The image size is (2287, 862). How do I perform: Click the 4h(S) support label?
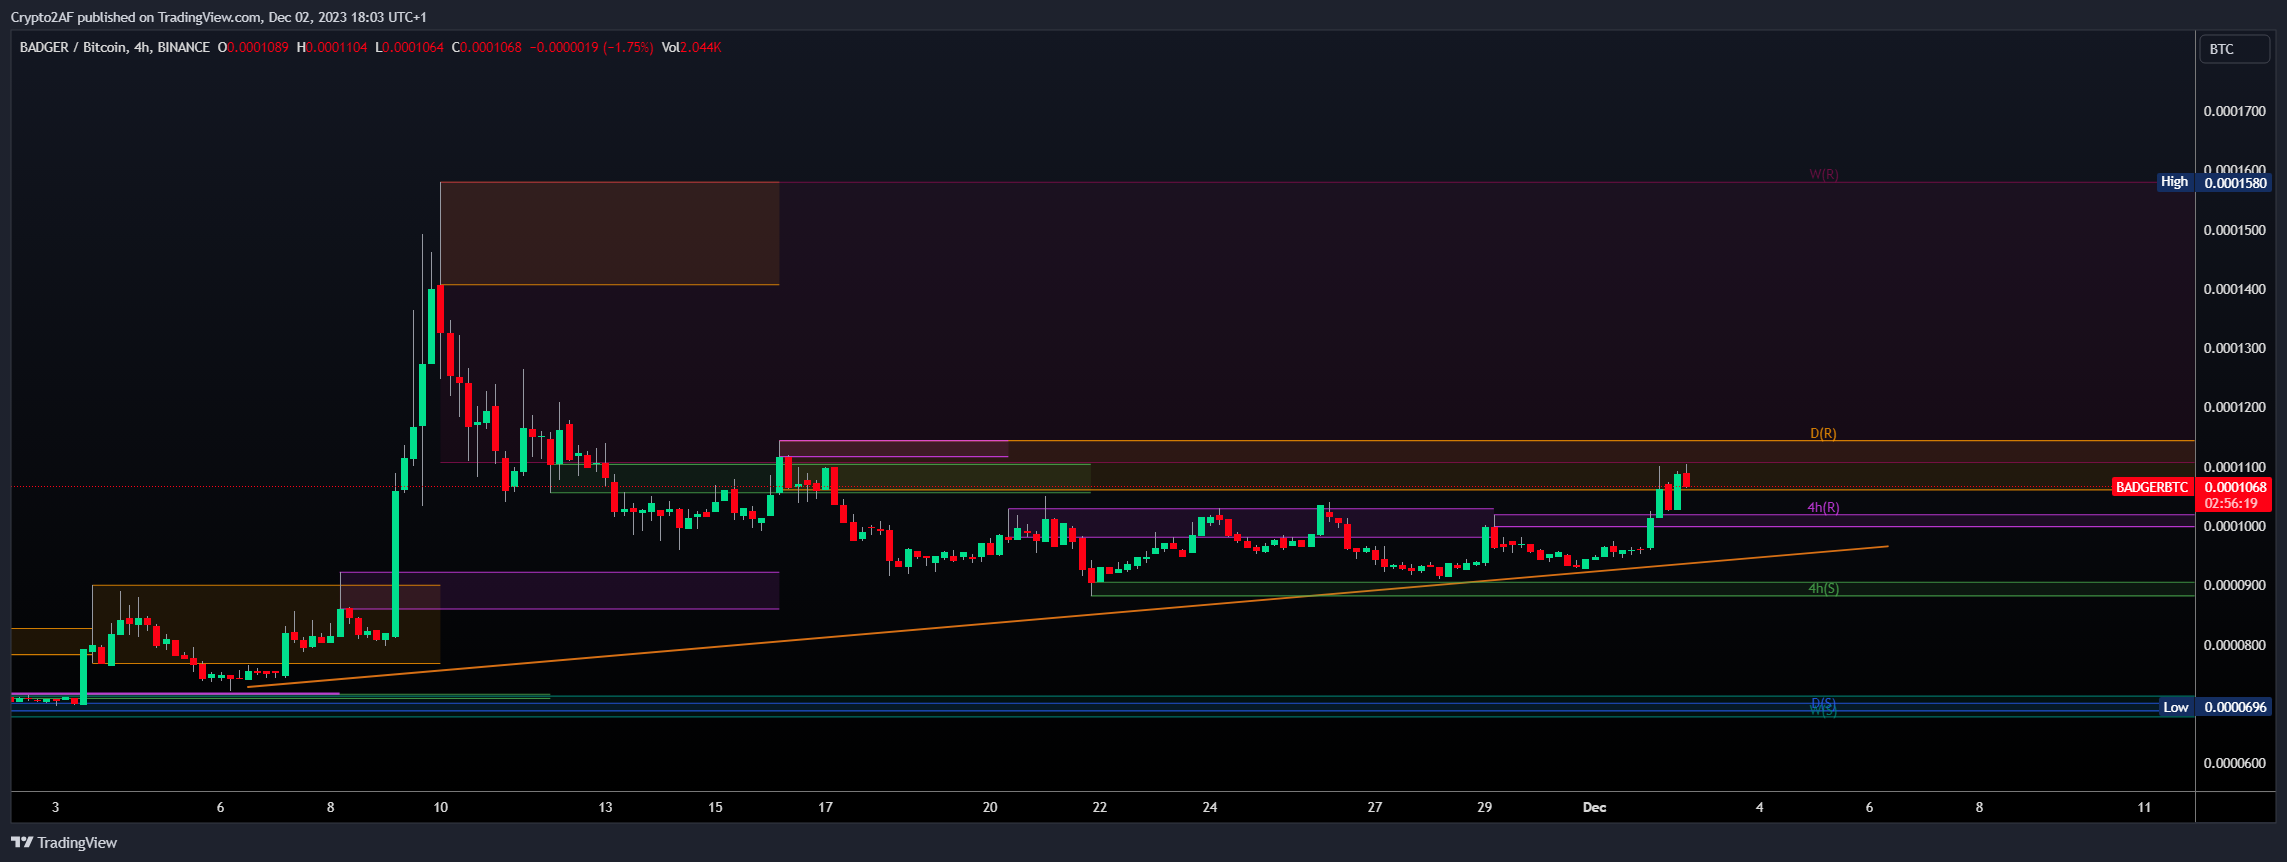1823,588
